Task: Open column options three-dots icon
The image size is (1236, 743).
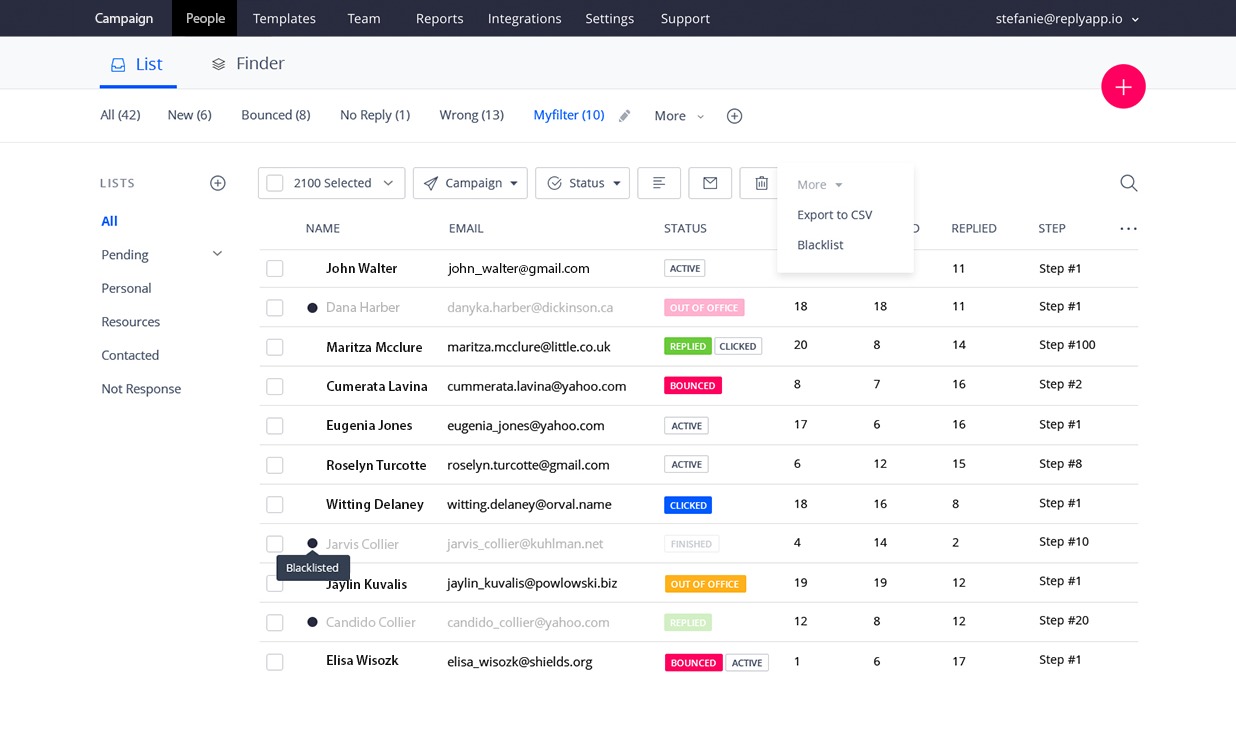Action: coord(1128,229)
